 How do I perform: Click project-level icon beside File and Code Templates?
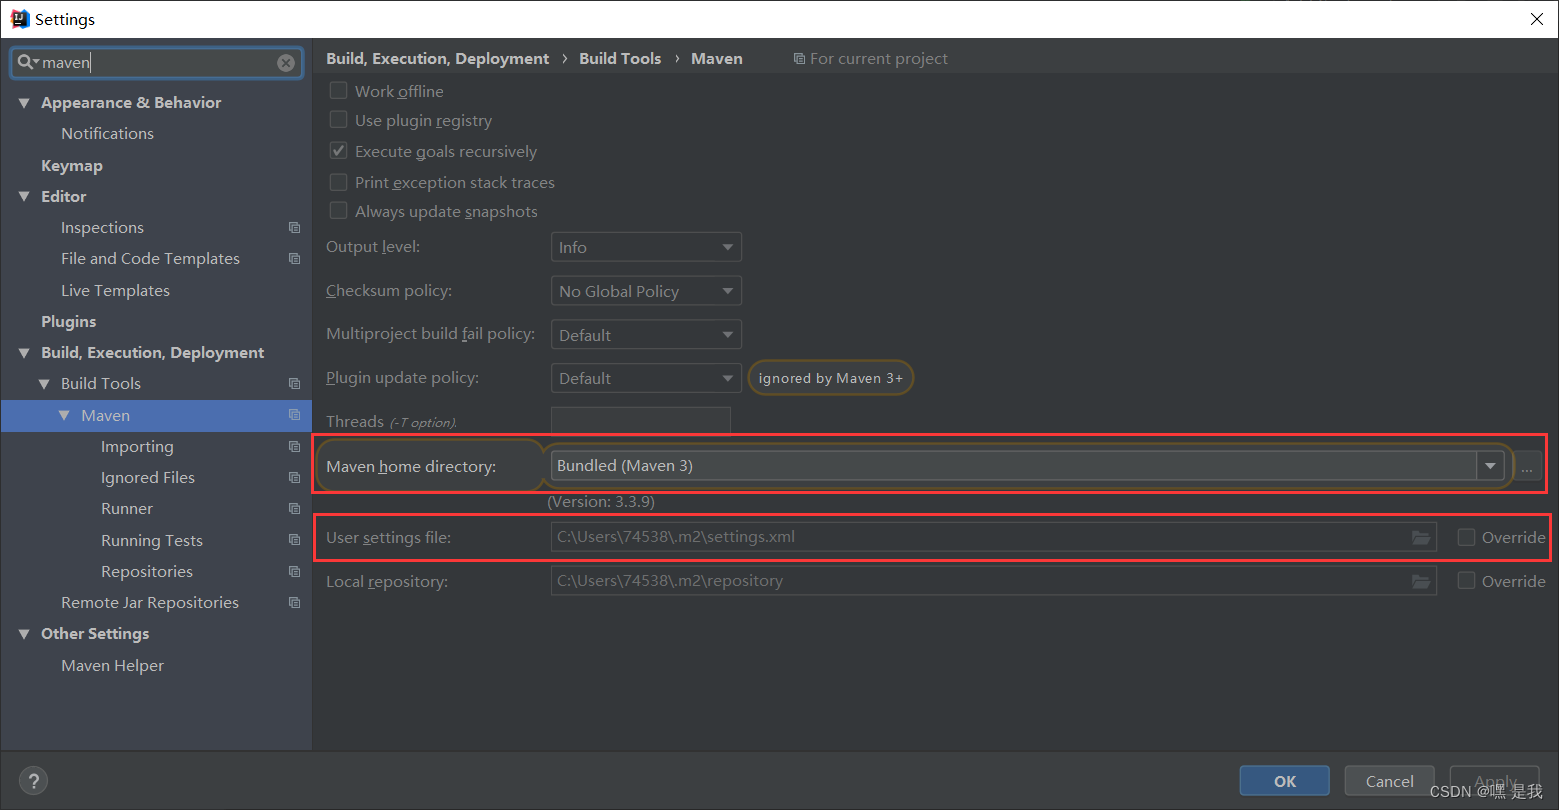294,259
